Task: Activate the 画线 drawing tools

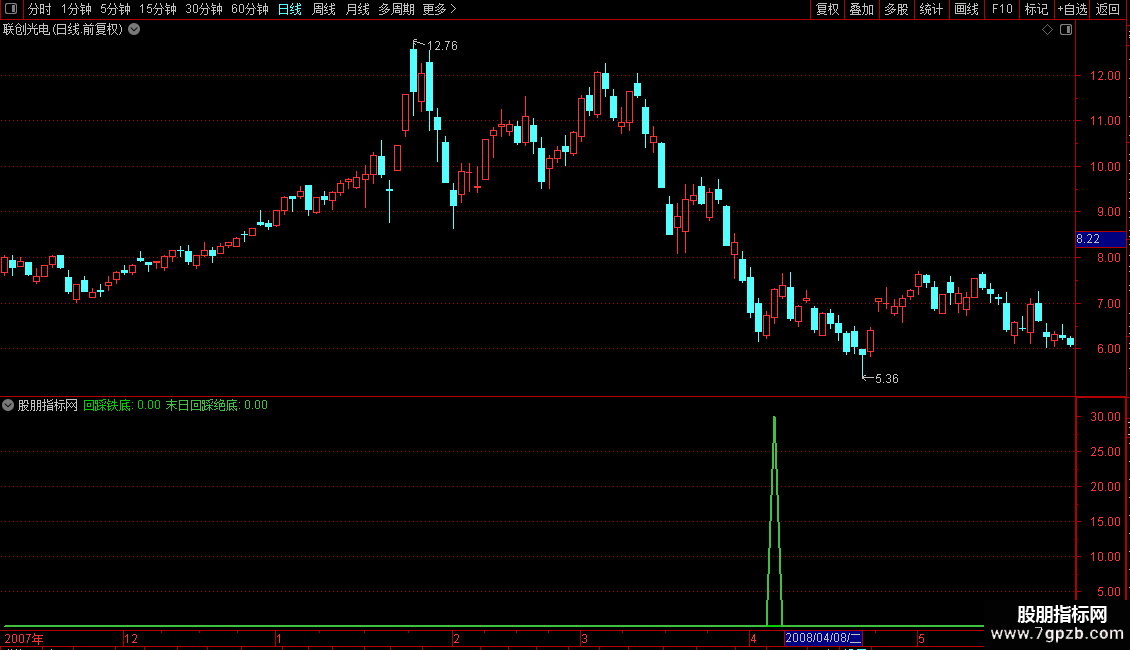Action: 966,9
